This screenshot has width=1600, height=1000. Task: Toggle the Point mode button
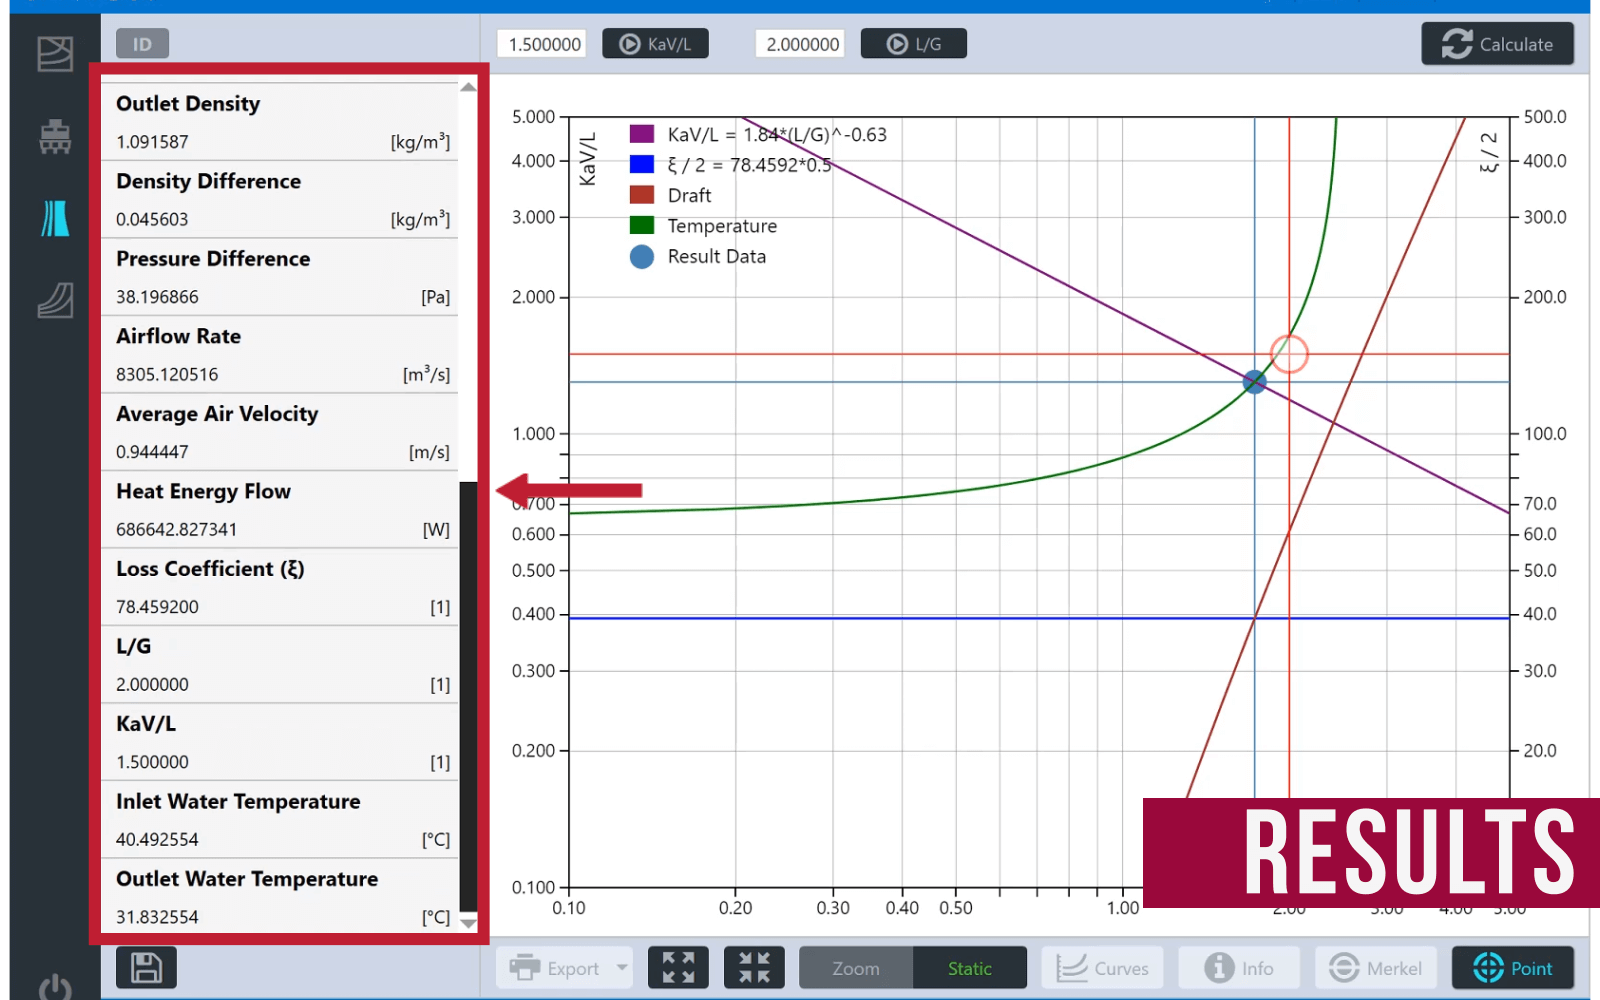(x=1513, y=968)
